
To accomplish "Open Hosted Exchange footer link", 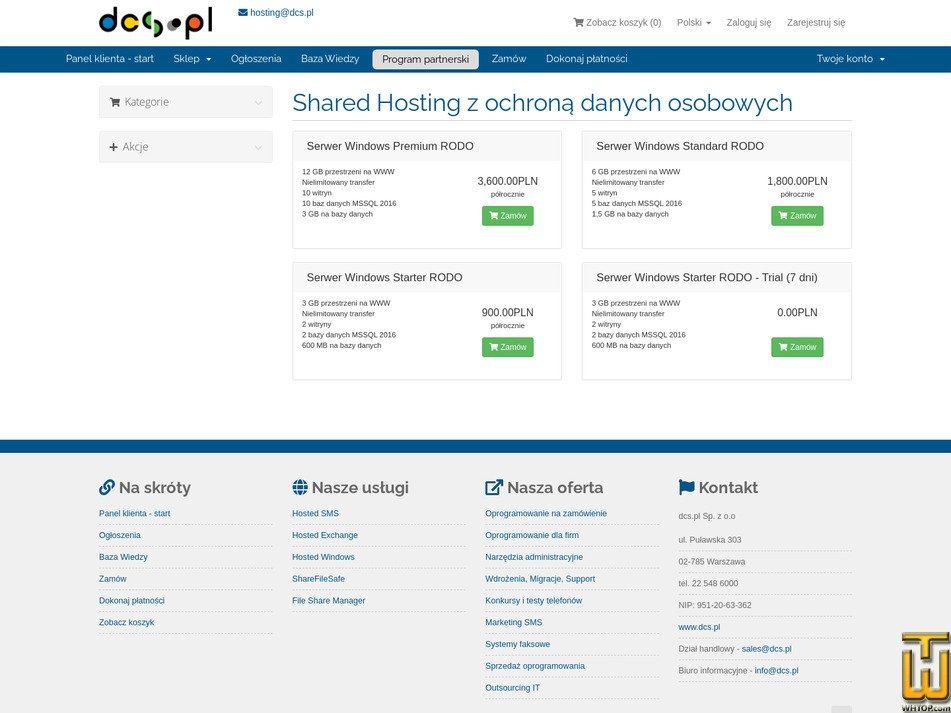I will [325, 535].
